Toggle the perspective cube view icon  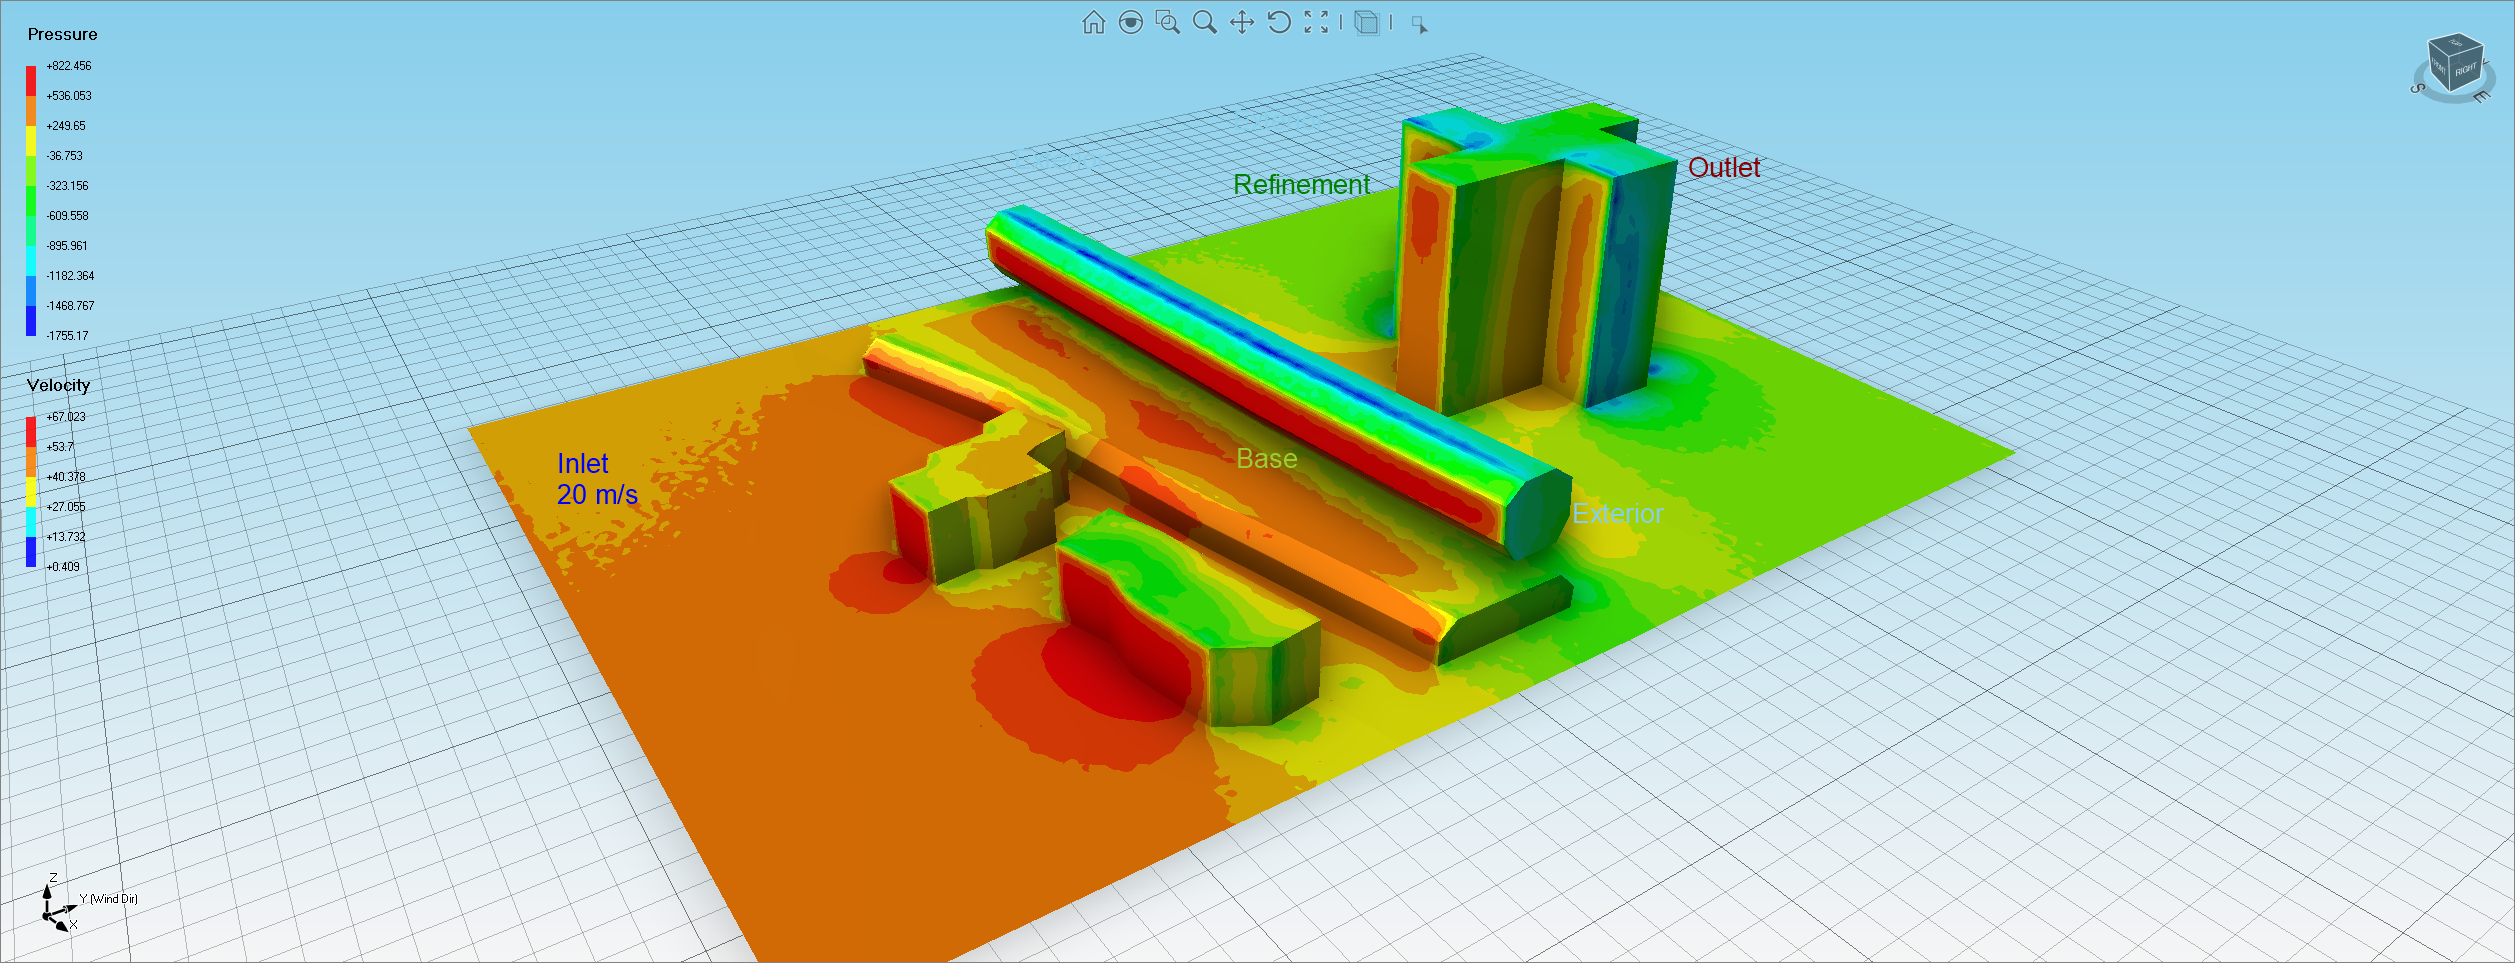point(1366,23)
